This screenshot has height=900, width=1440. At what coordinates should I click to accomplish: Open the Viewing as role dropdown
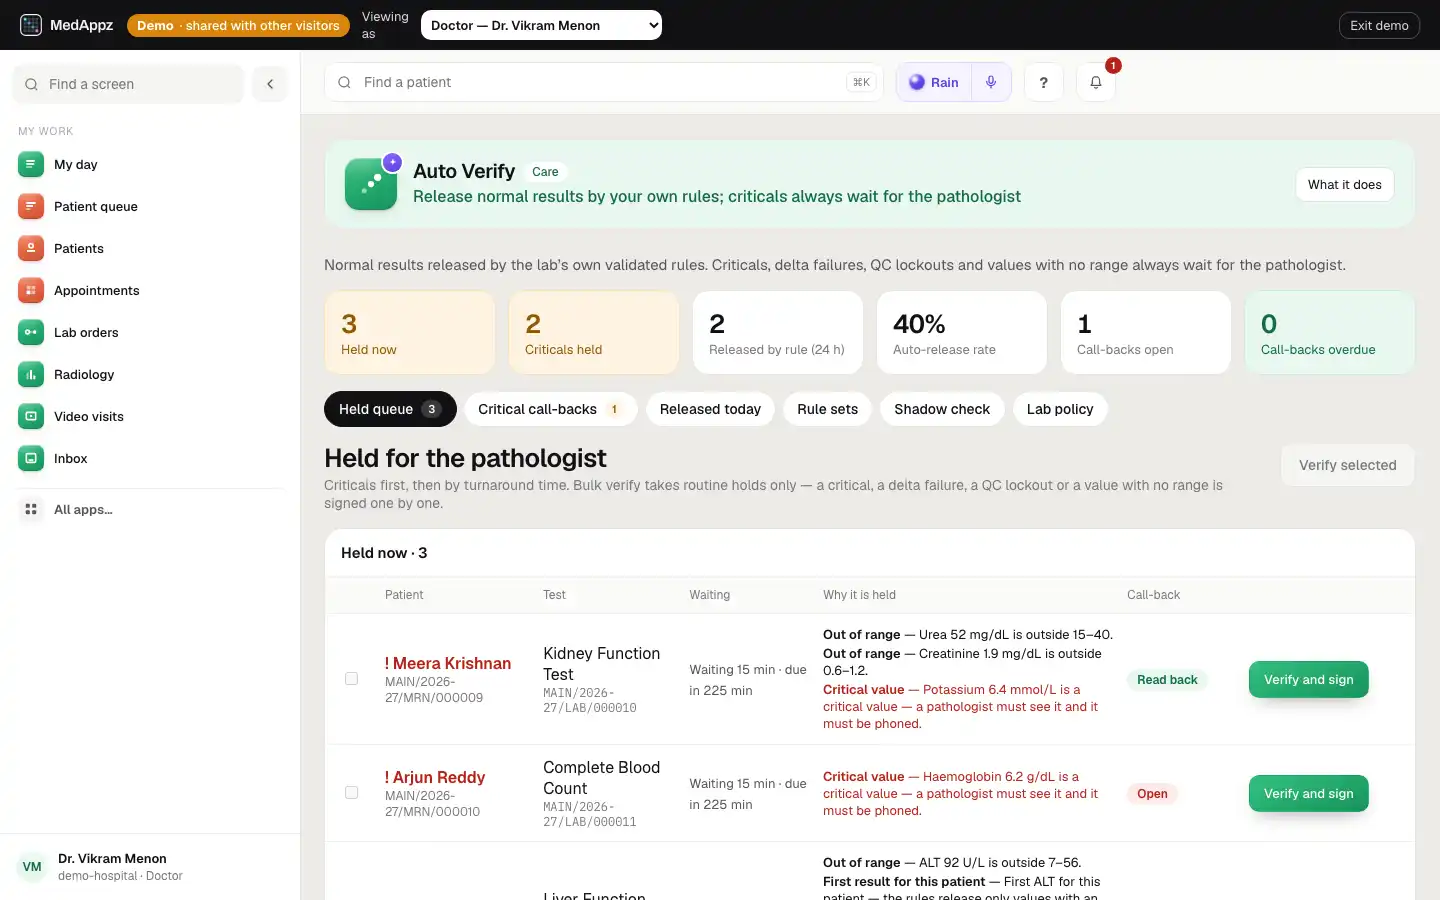pos(541,25)
